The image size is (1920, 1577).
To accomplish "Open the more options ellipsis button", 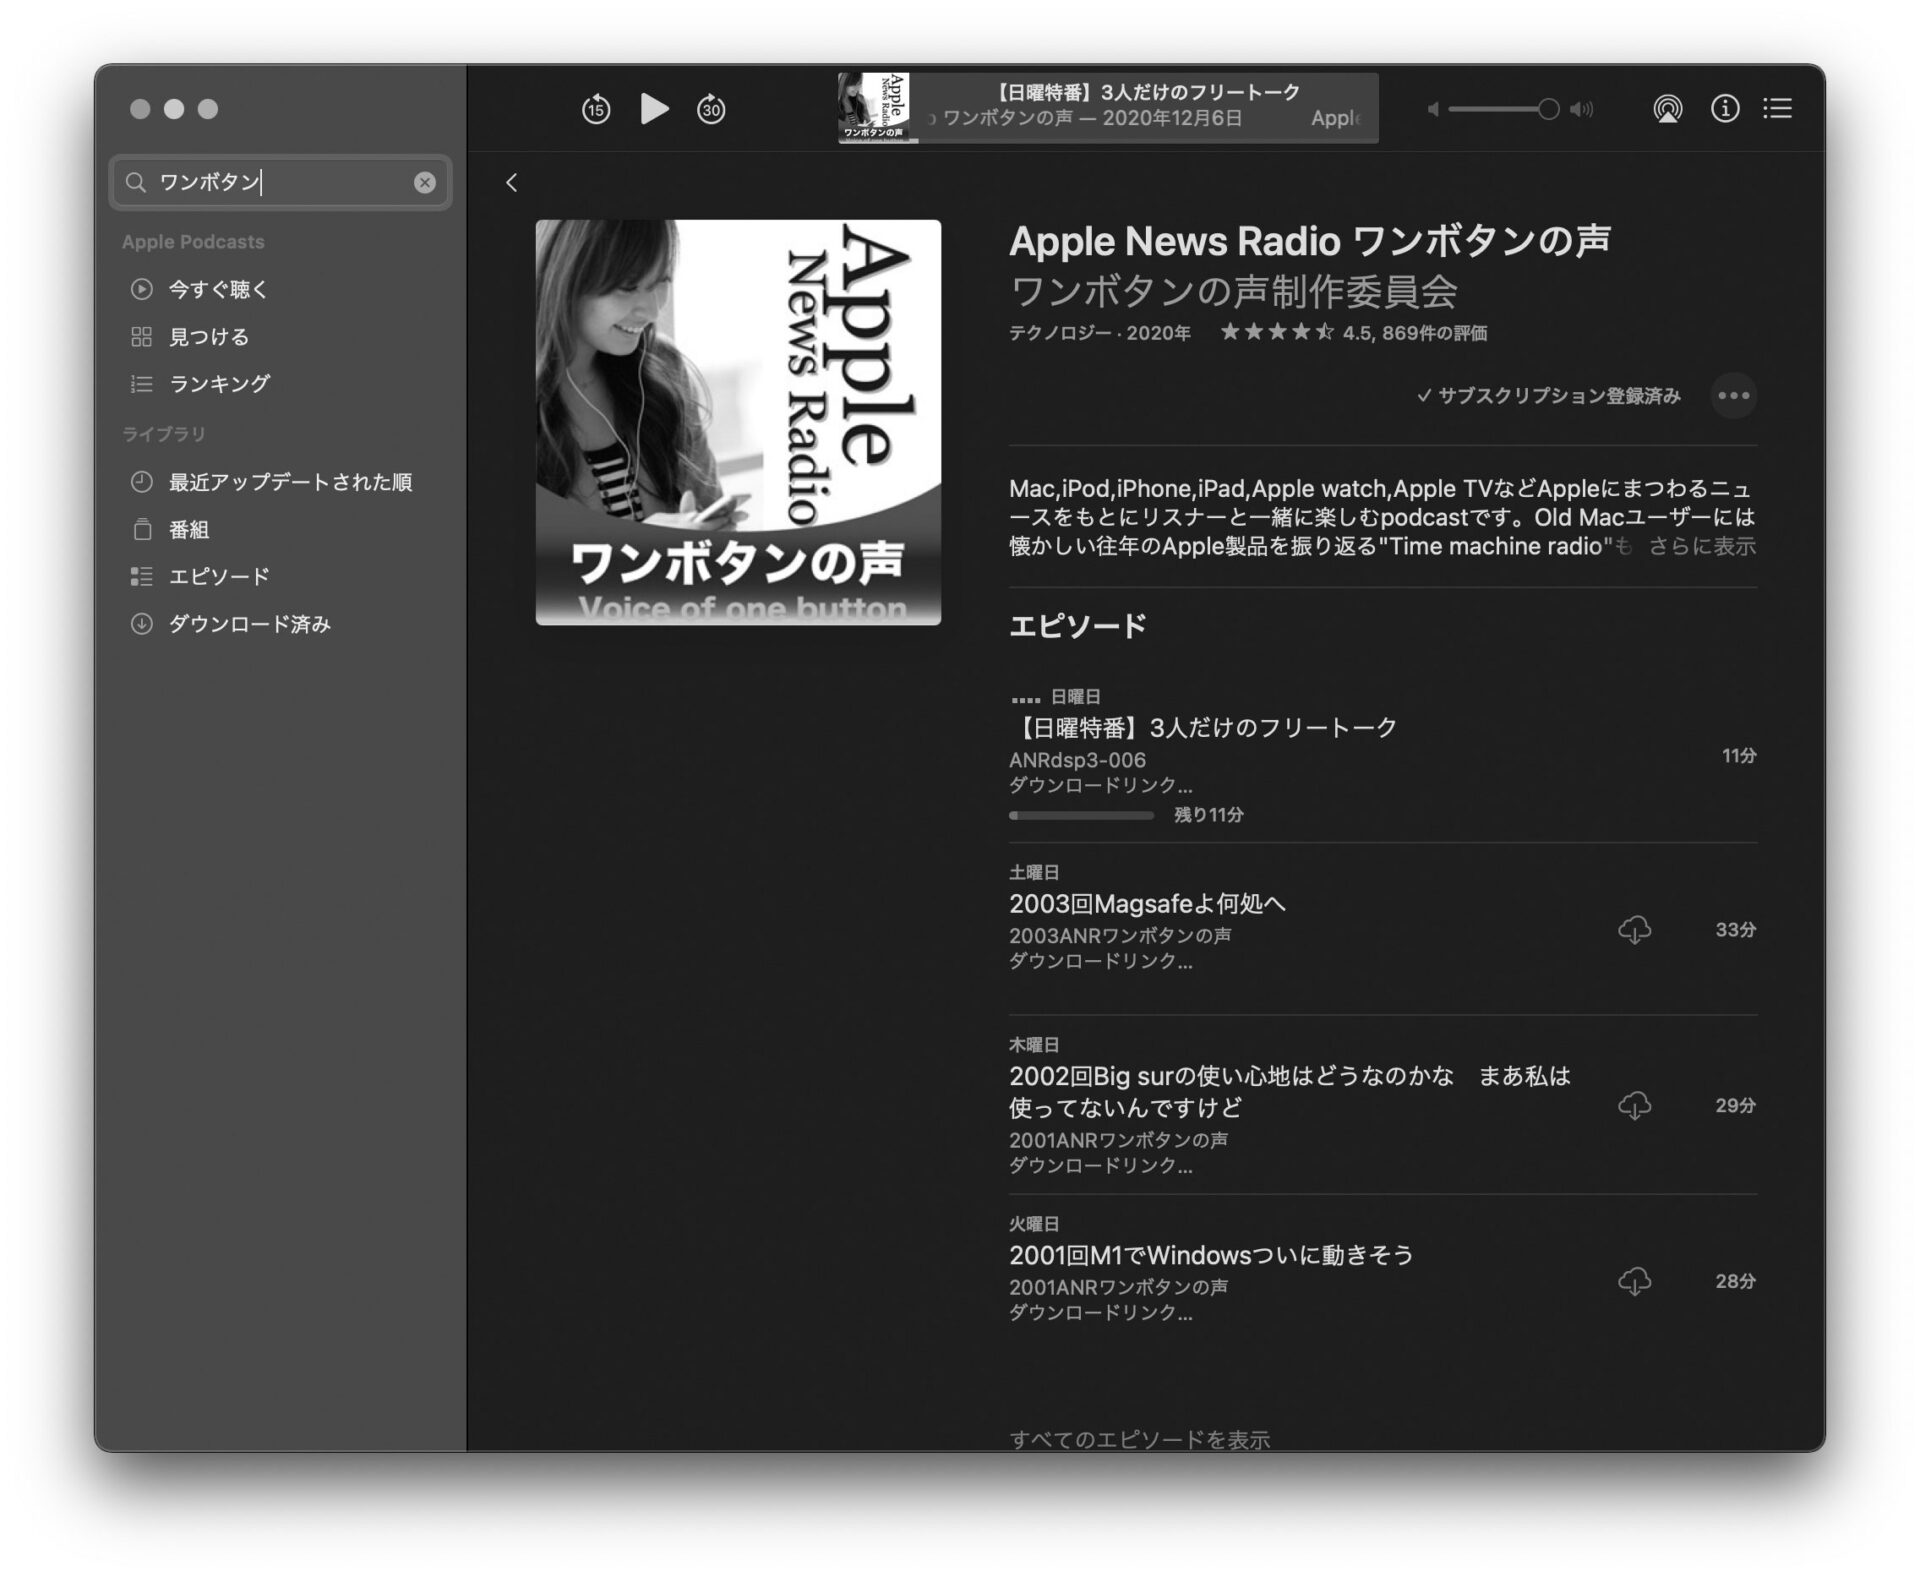I will tap(1733, 396).
